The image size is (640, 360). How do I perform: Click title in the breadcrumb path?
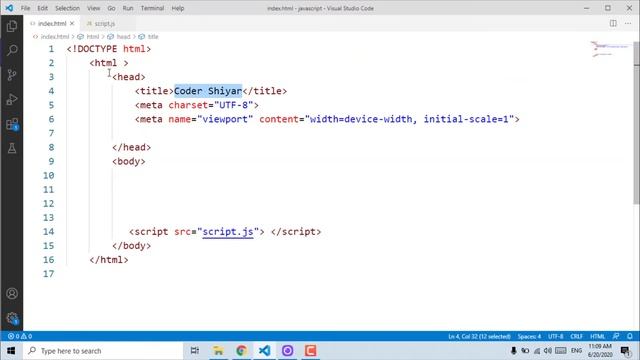(153, 37)
